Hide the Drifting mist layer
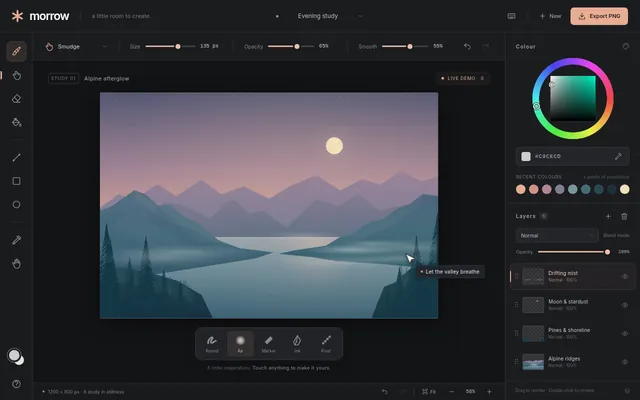This screenshot has width=640, height=400. (624, 277)
